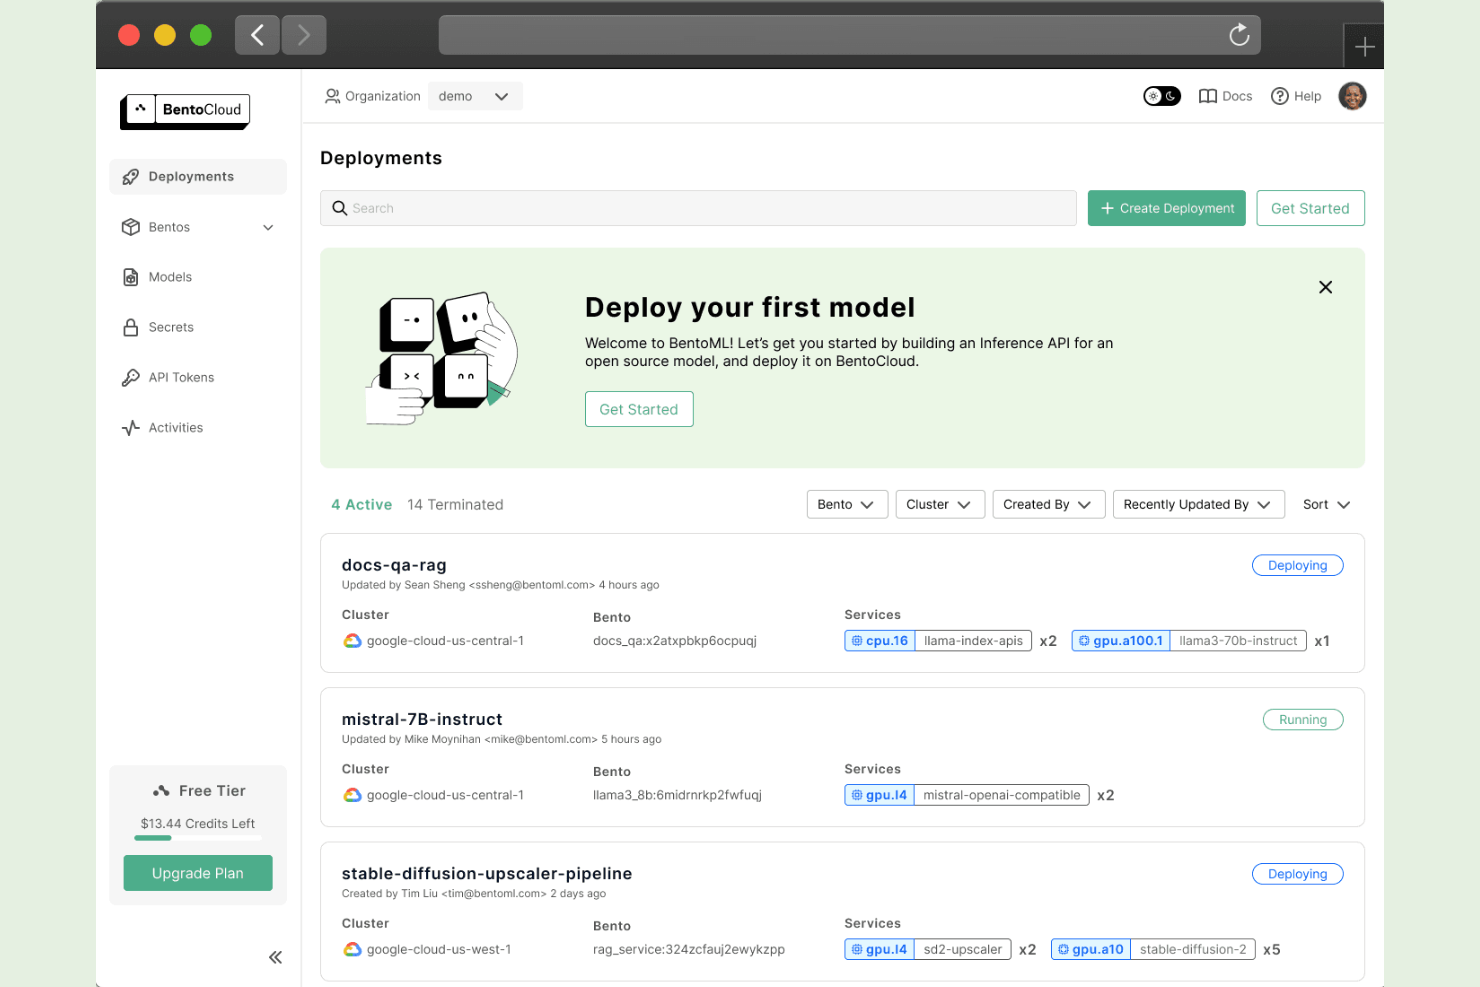Click the browser reload icon
This screenshot has height=987, width=1480.
click(1239, 35)
